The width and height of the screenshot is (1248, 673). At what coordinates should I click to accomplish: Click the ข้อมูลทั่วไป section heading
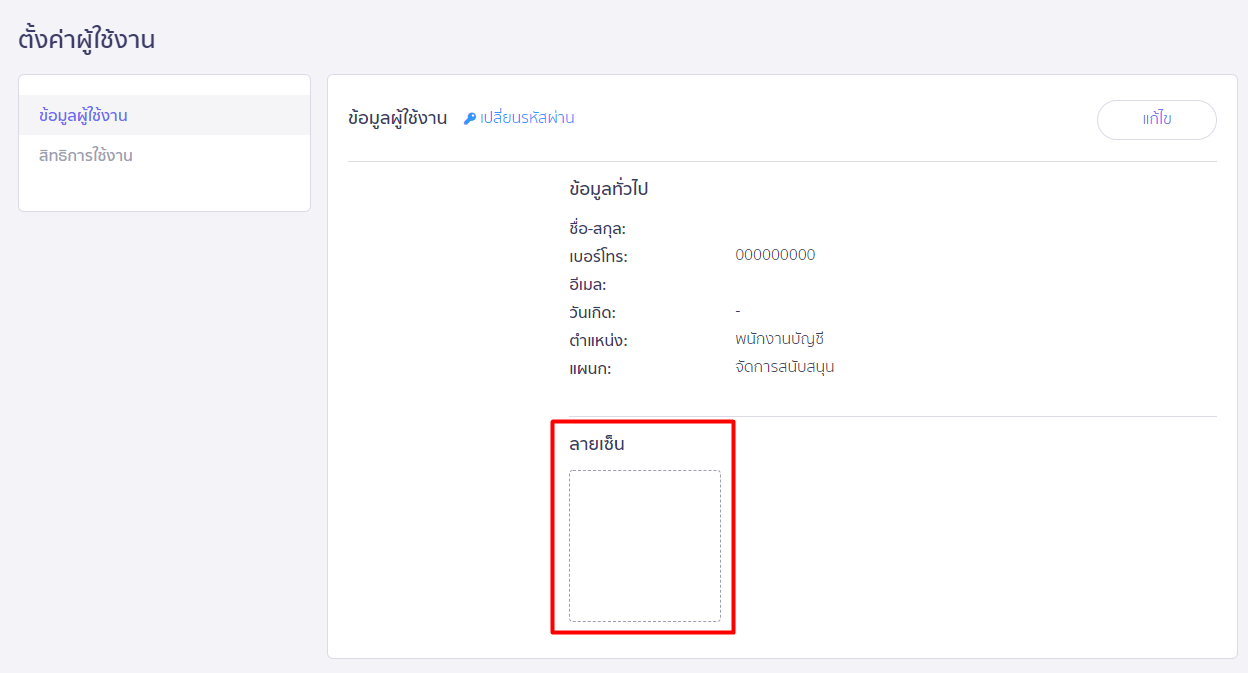tap(609, 189)
